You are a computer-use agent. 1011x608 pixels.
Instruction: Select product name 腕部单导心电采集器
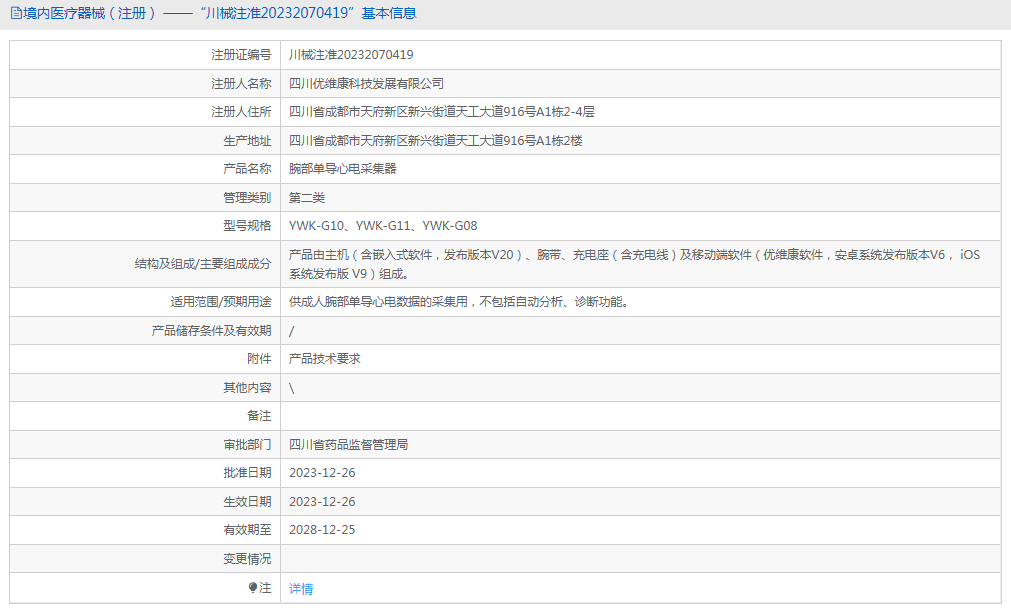tap(342, 169)
